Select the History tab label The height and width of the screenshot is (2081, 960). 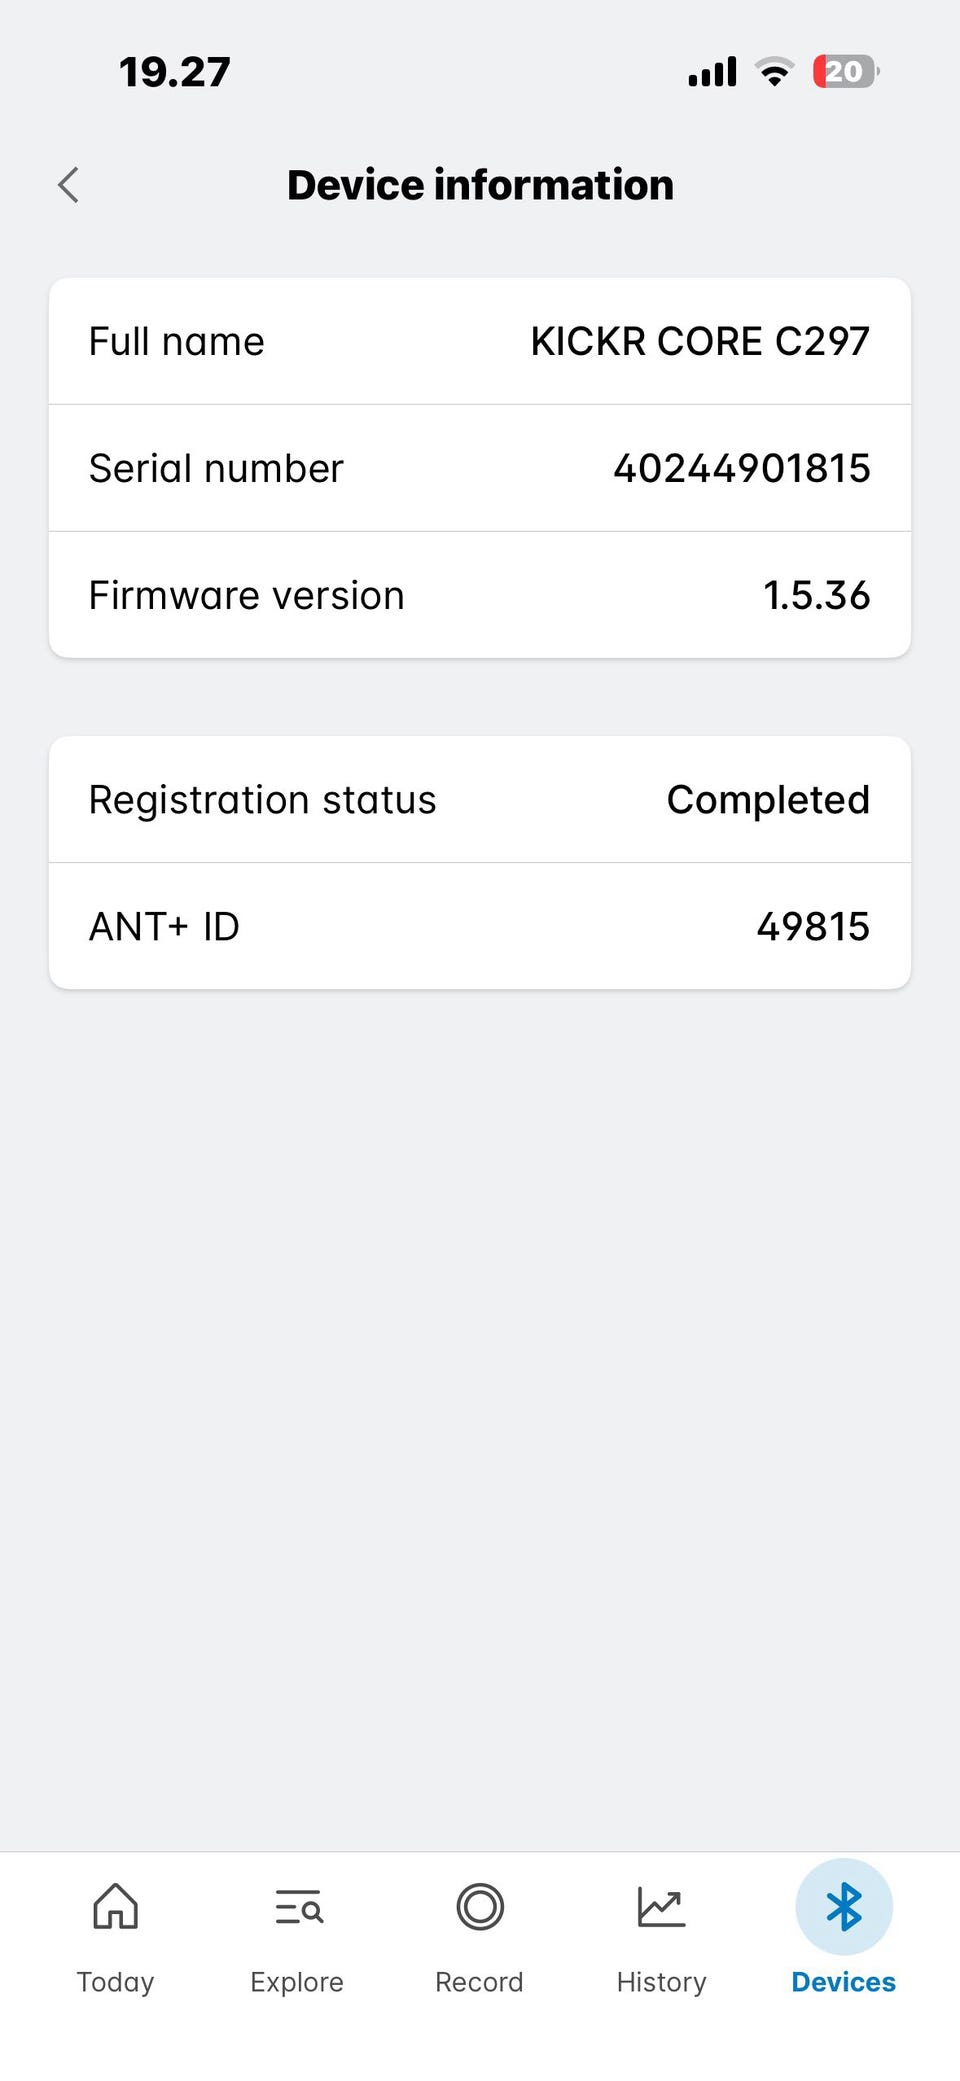662,1982
